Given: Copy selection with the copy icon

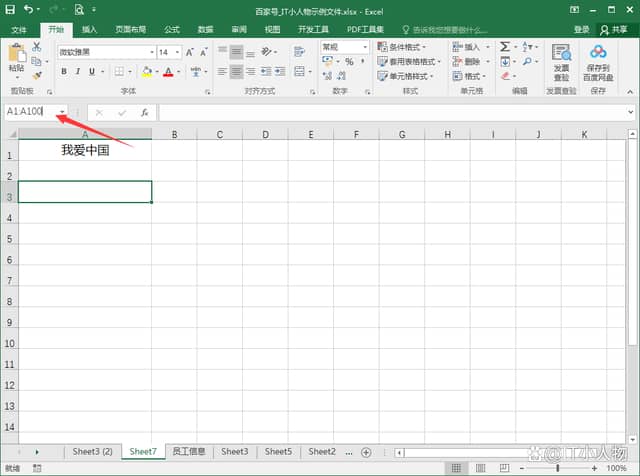Looking at the screenshot, I should 36,61.
